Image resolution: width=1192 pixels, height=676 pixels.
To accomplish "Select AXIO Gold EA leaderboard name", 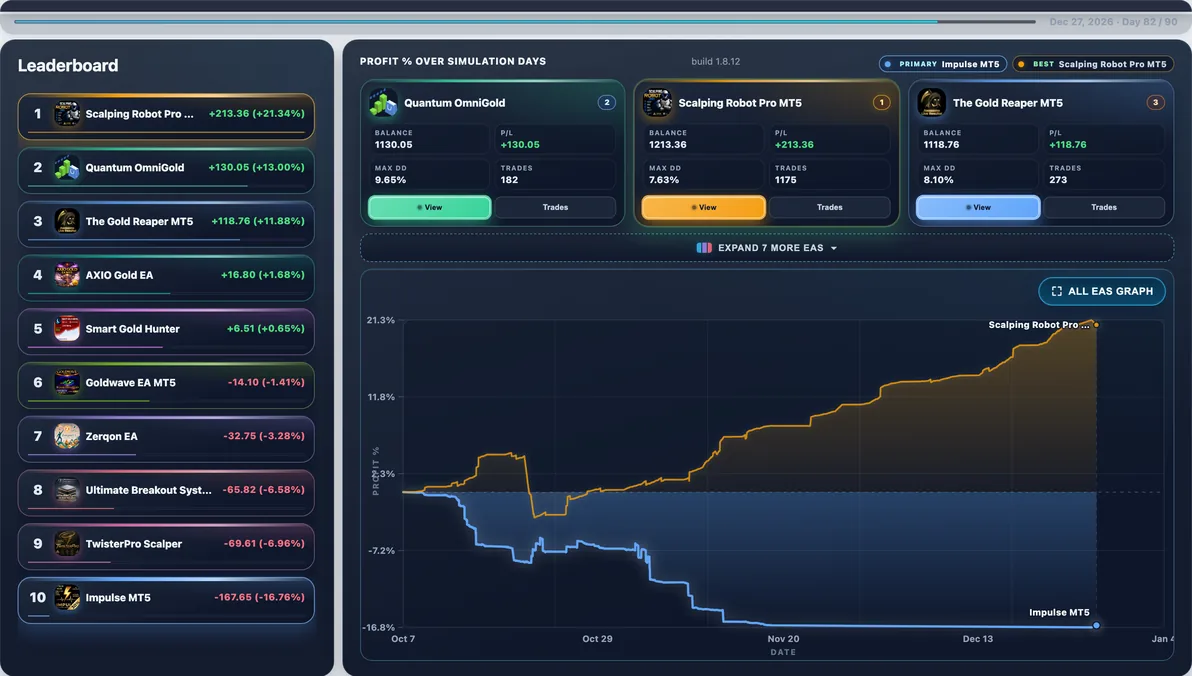I will tap(119, 275).
